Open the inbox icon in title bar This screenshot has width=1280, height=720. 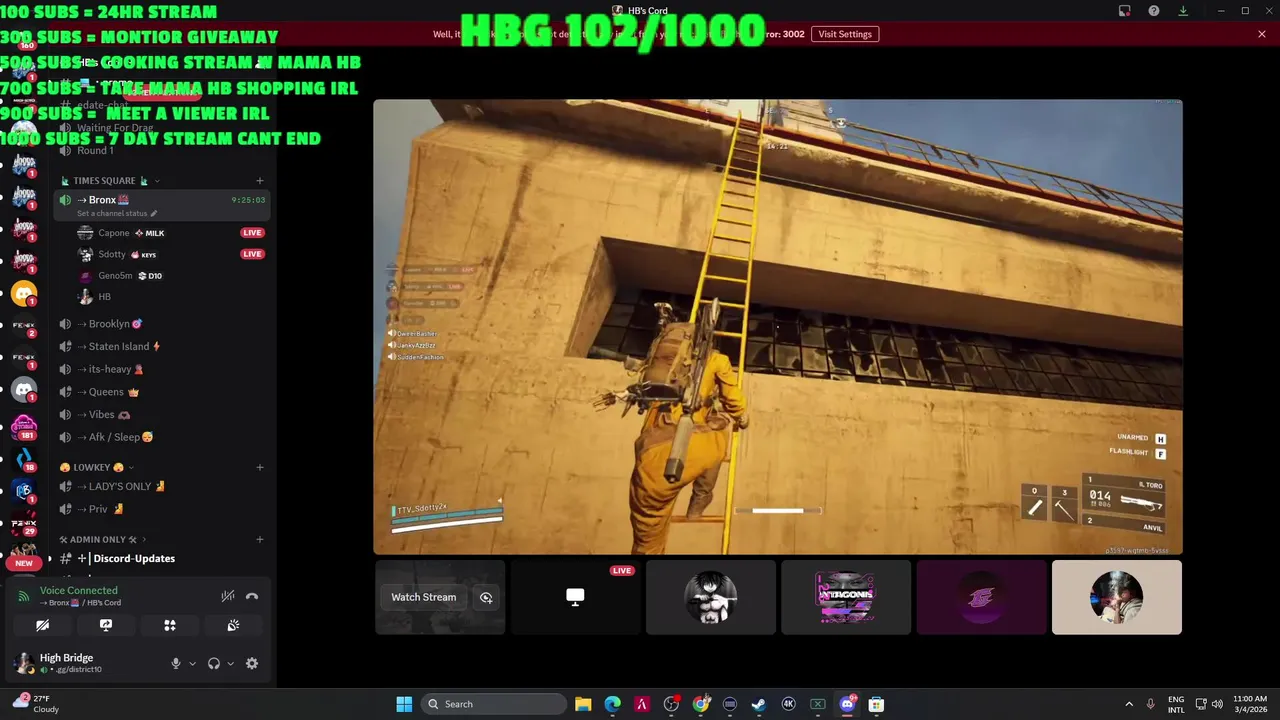tap(1124, 11)
